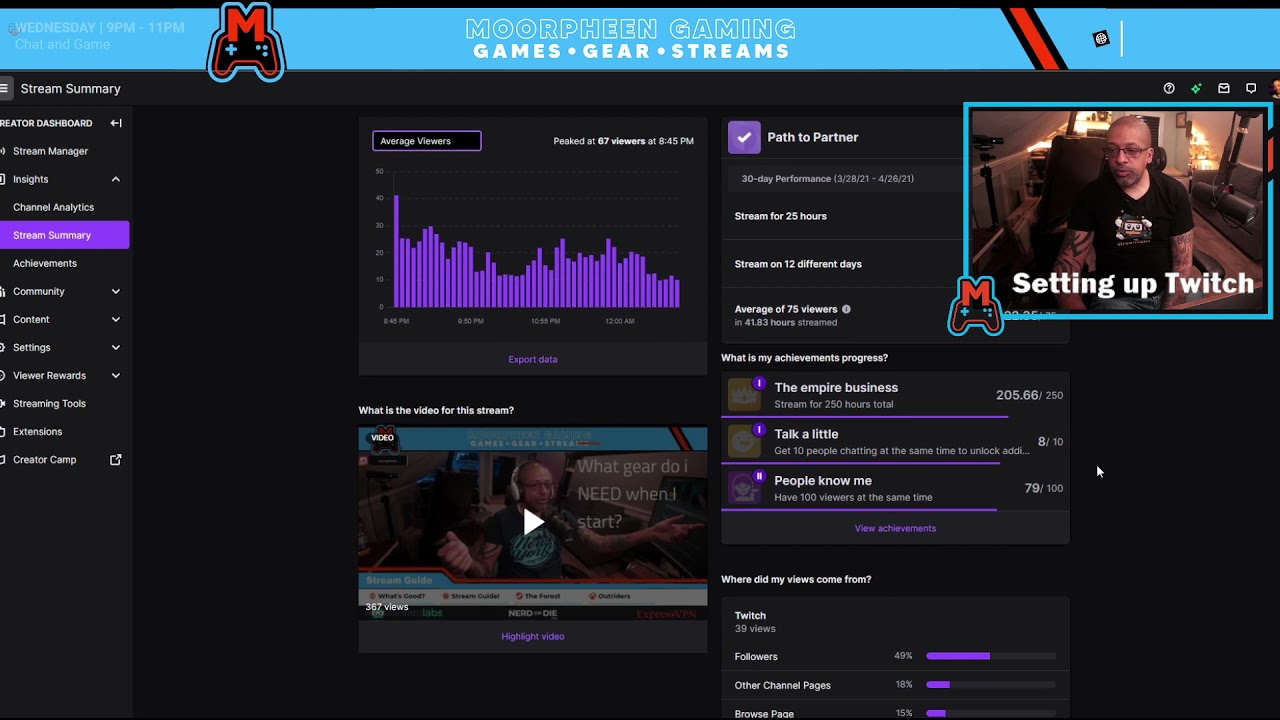
Task: Open Creator Camp link
Action: click(x=44, y=459)
